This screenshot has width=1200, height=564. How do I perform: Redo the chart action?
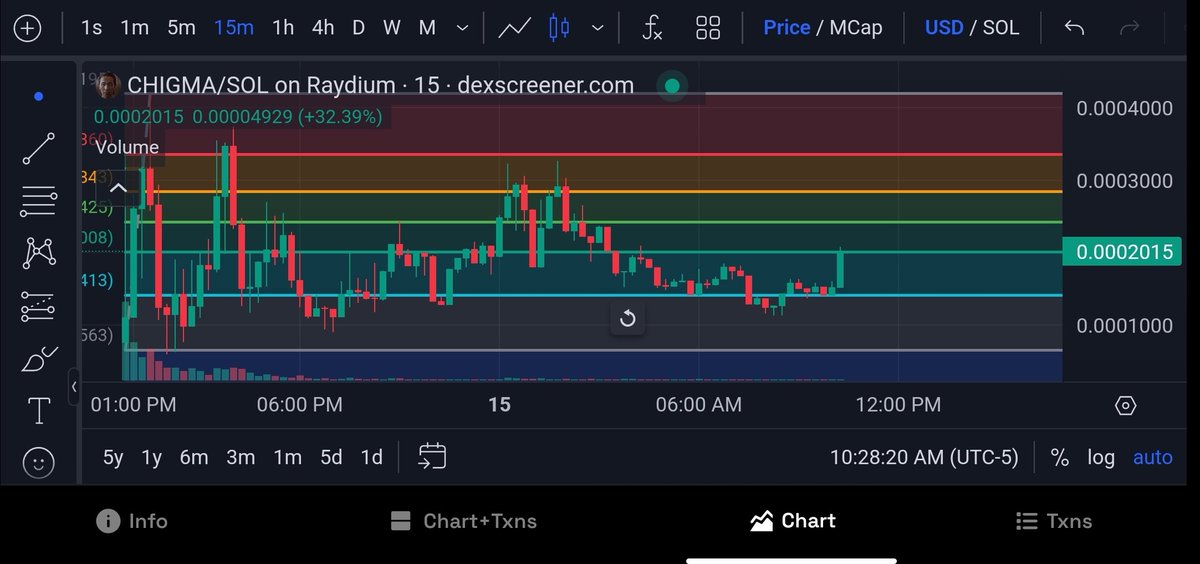[1130, 28]
